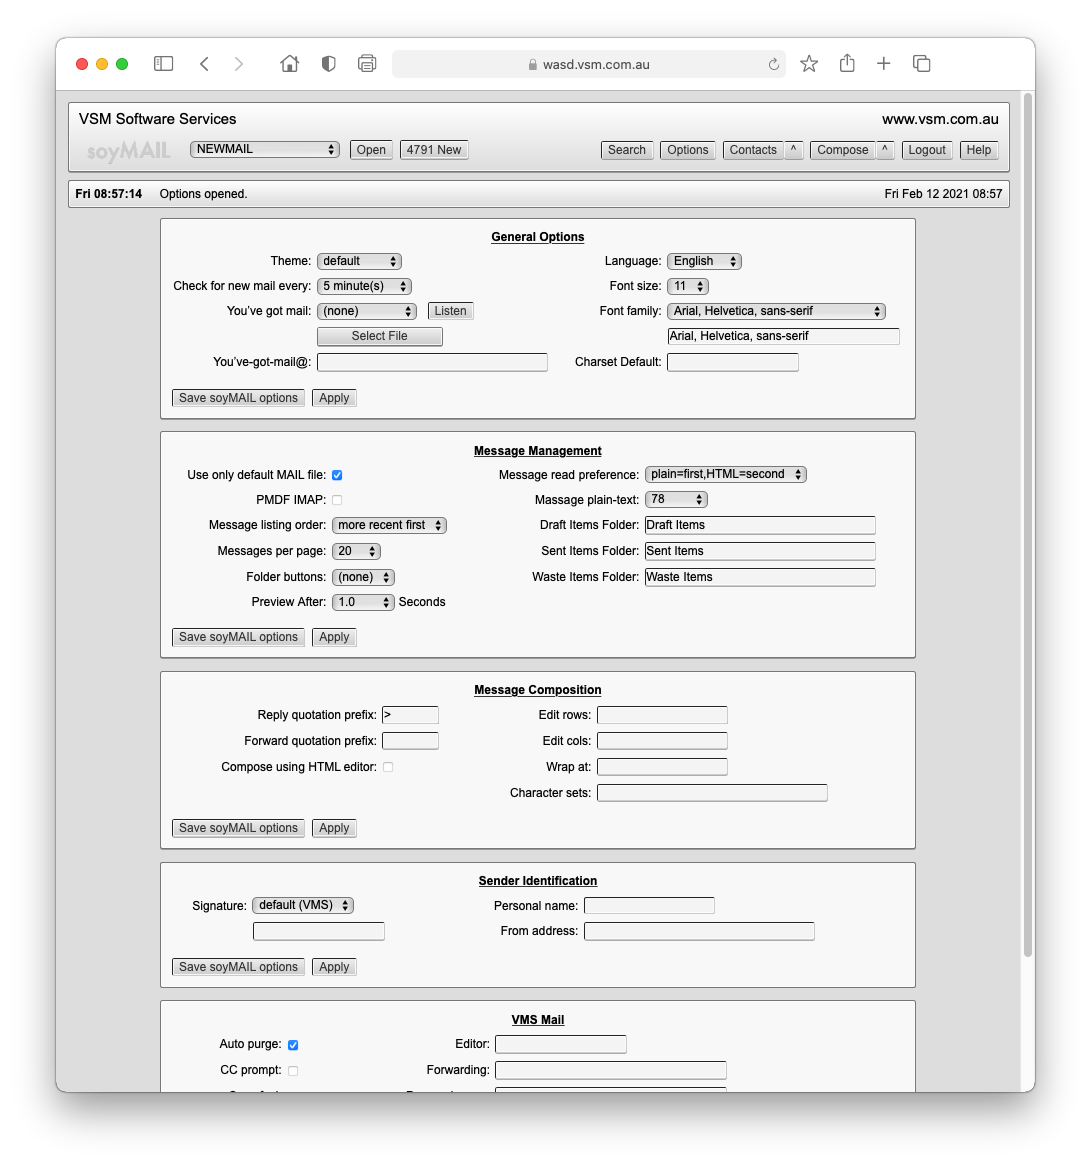Viewport: 1091px width, 1166px height.
Task: Open Message listing order dropdown
Action: click(389, 525)
